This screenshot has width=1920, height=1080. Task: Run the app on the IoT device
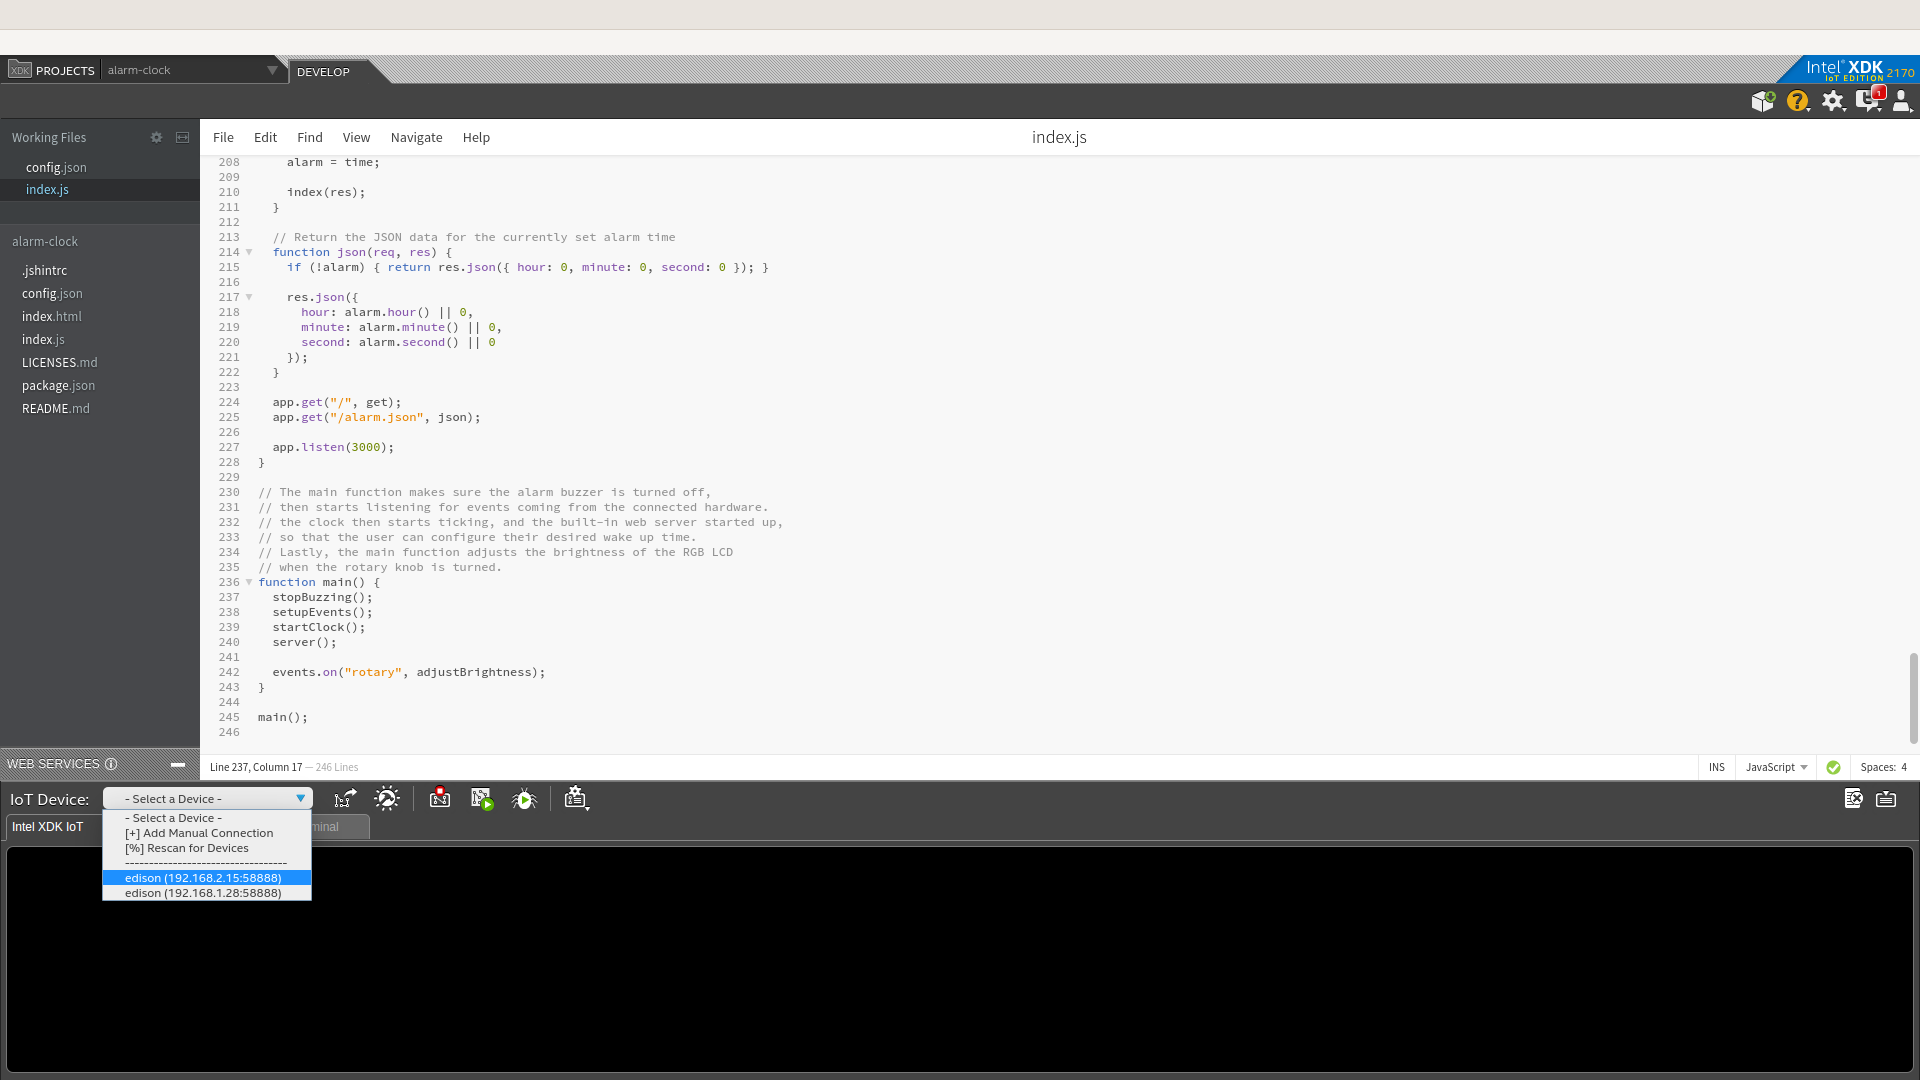(482, 799)
